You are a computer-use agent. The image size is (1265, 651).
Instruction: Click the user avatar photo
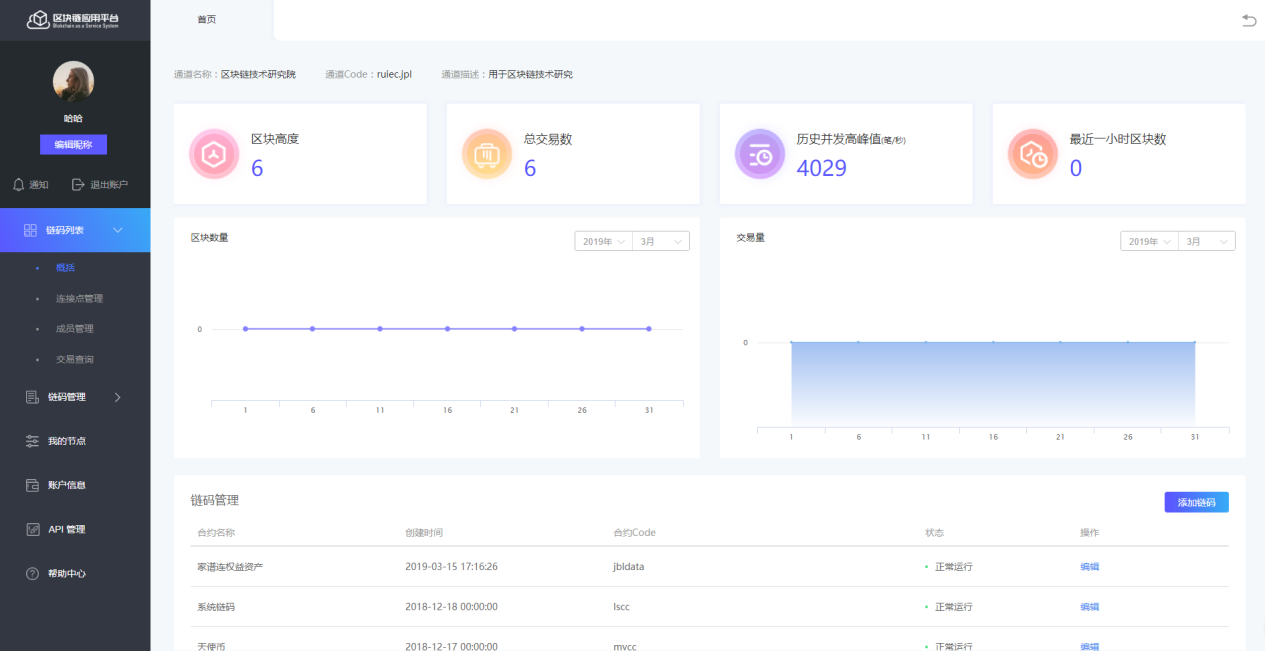pyautogui.click(x=73, y=81)
